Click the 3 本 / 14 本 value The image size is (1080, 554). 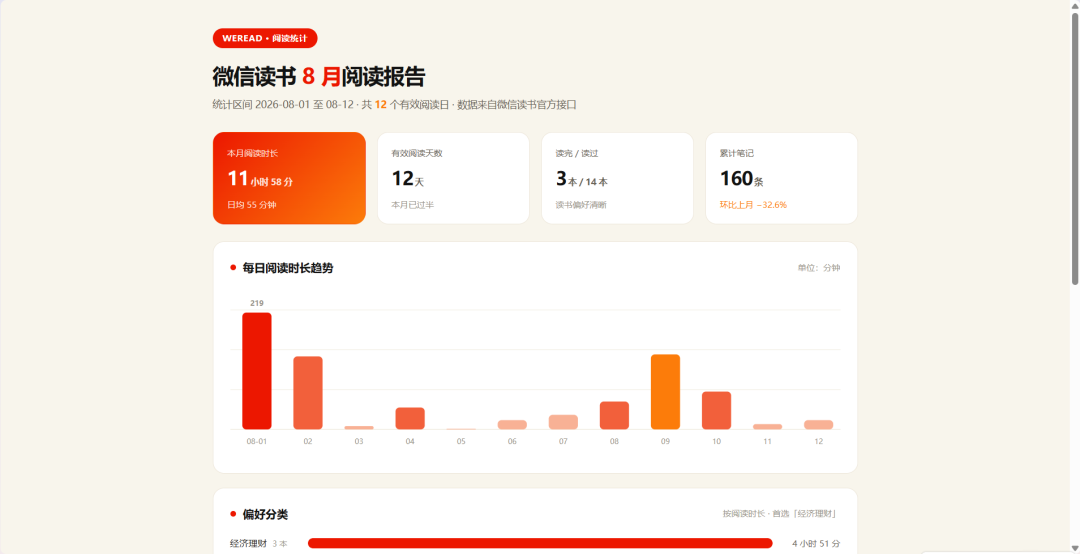click(x=581, y=179)
